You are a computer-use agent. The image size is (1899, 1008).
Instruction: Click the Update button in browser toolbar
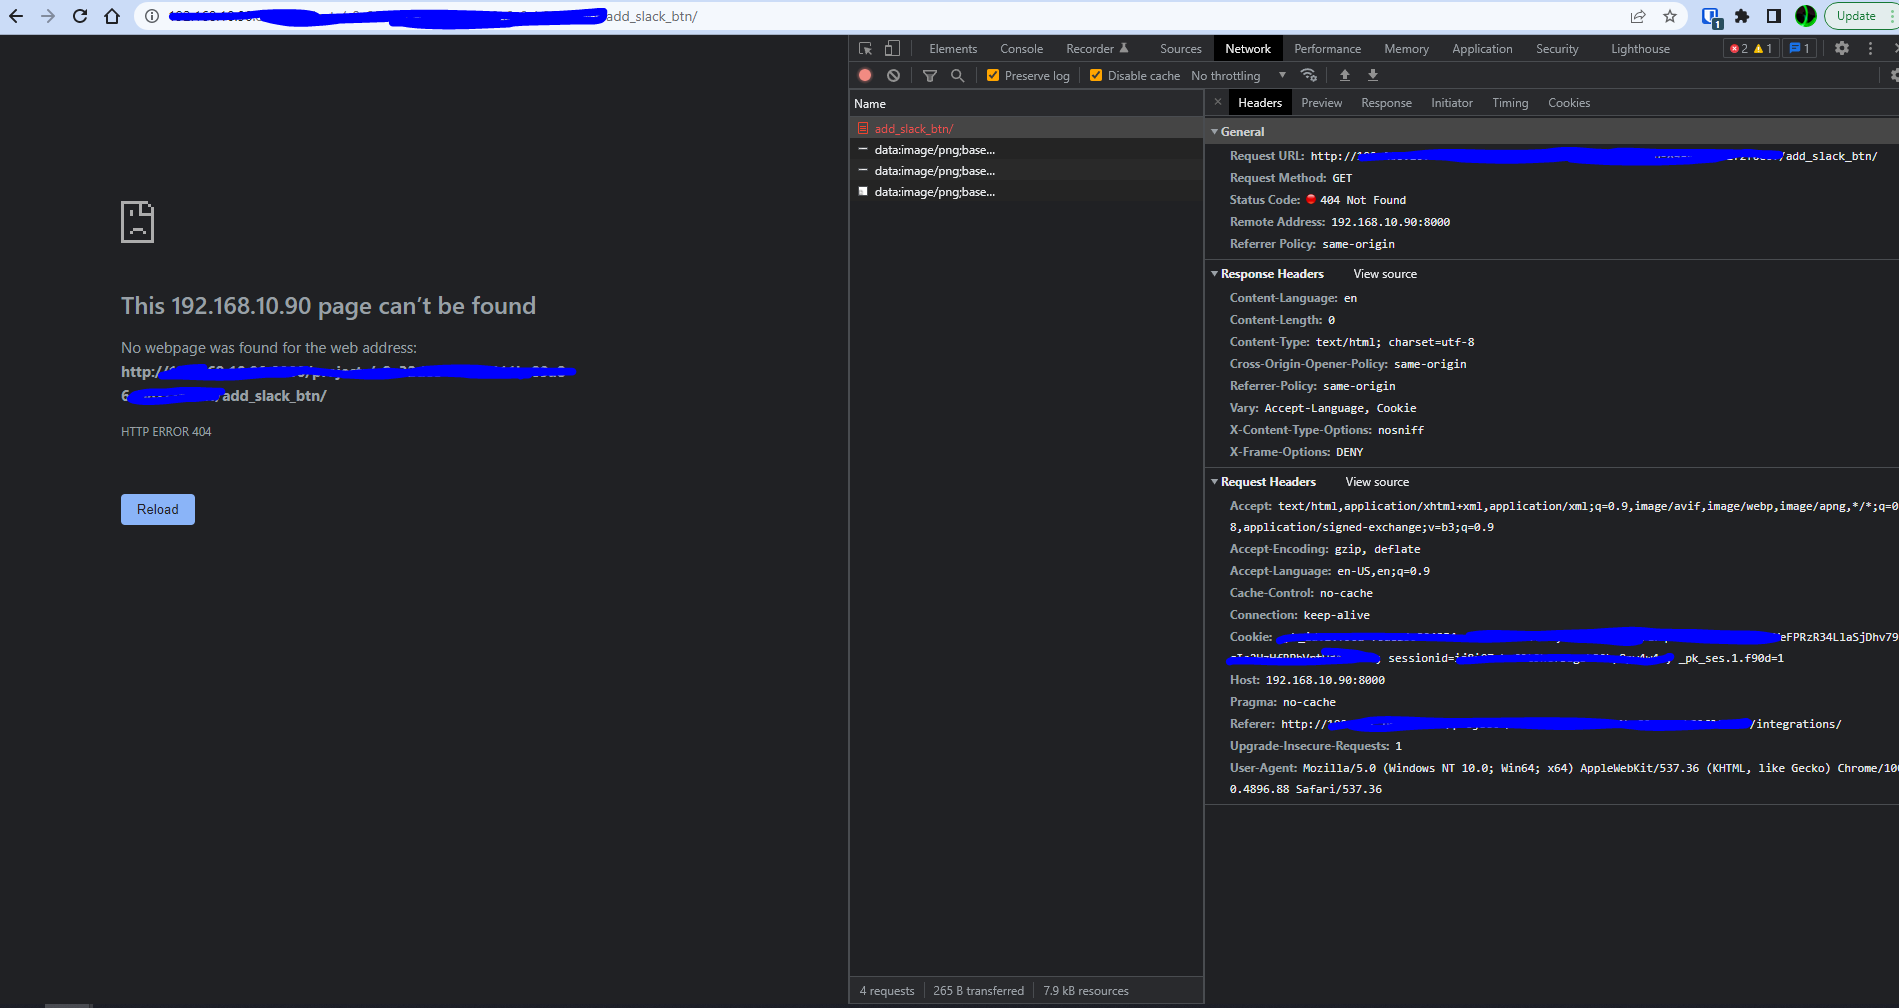point(1857,16)
